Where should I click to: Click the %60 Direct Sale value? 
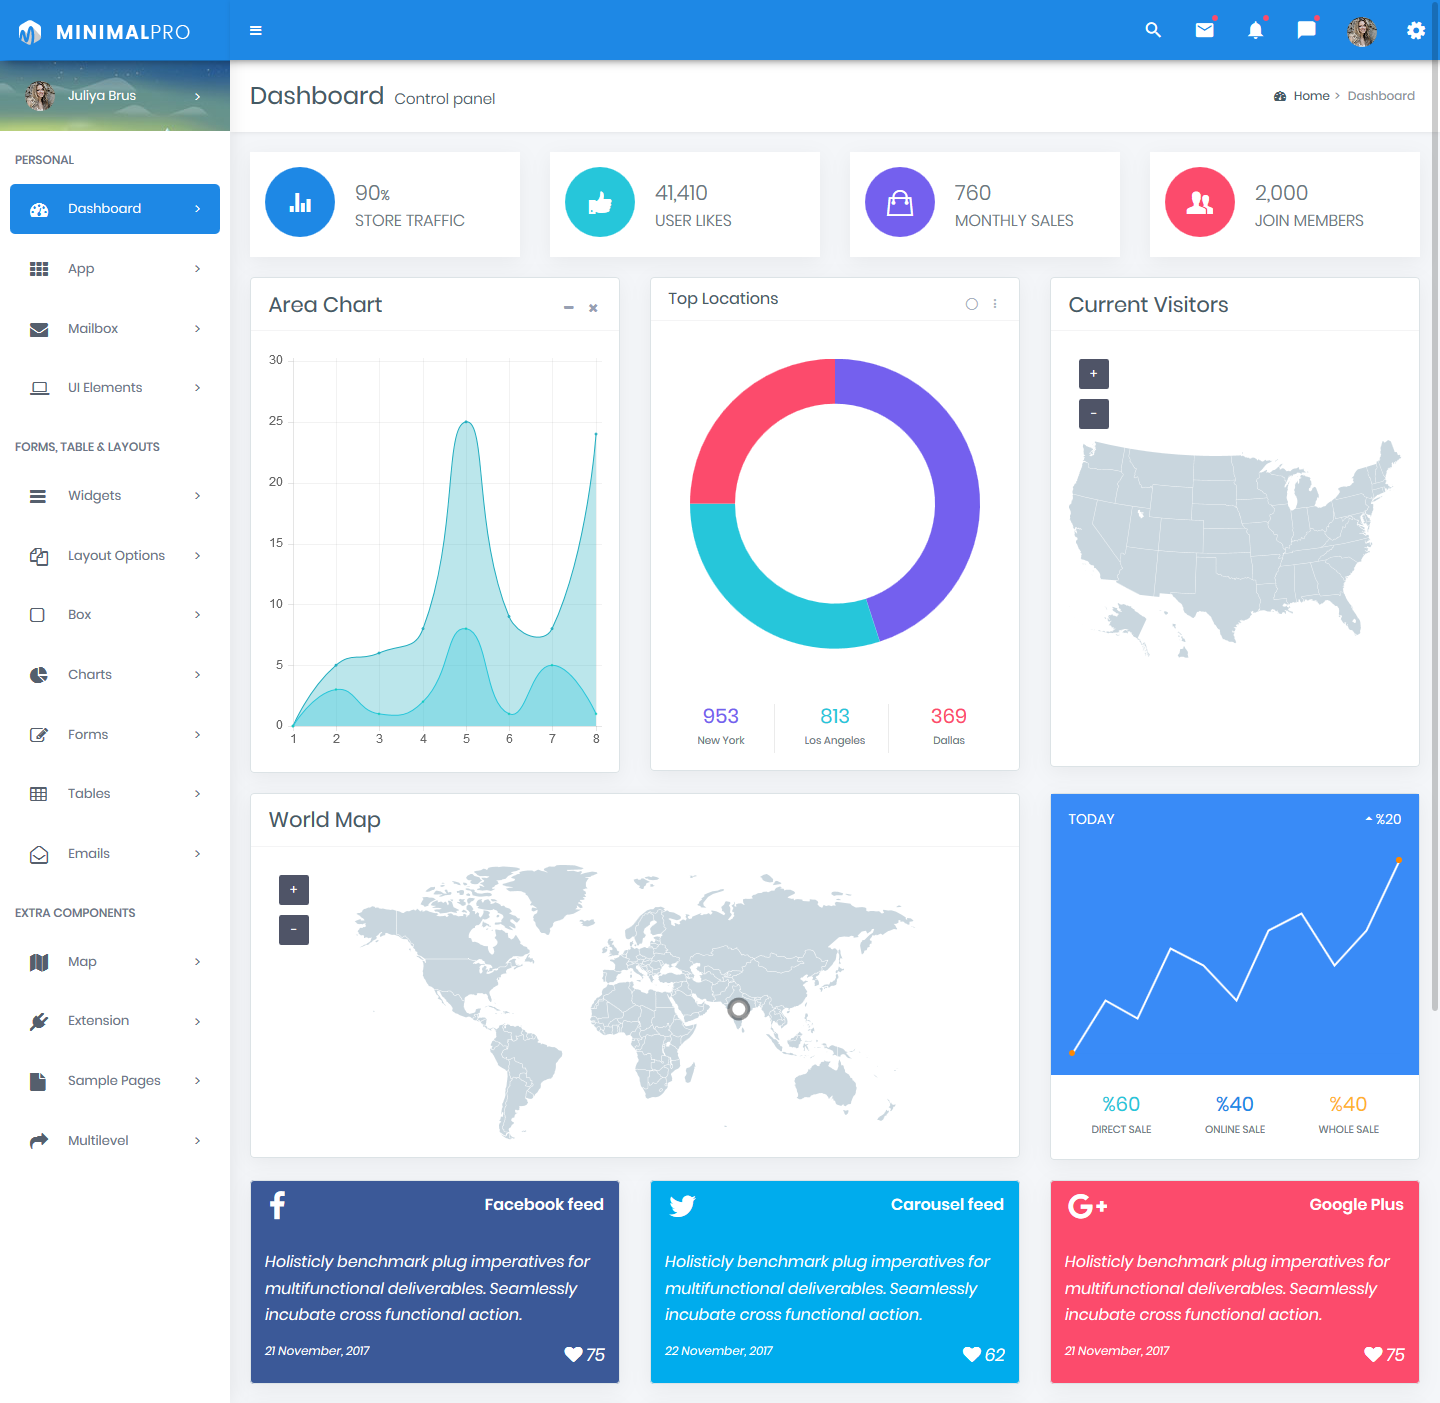(x=1121, y=1104)
